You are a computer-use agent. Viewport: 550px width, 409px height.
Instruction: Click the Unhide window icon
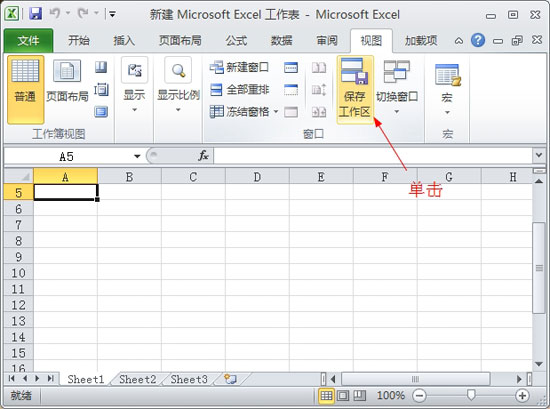point(291,112)
